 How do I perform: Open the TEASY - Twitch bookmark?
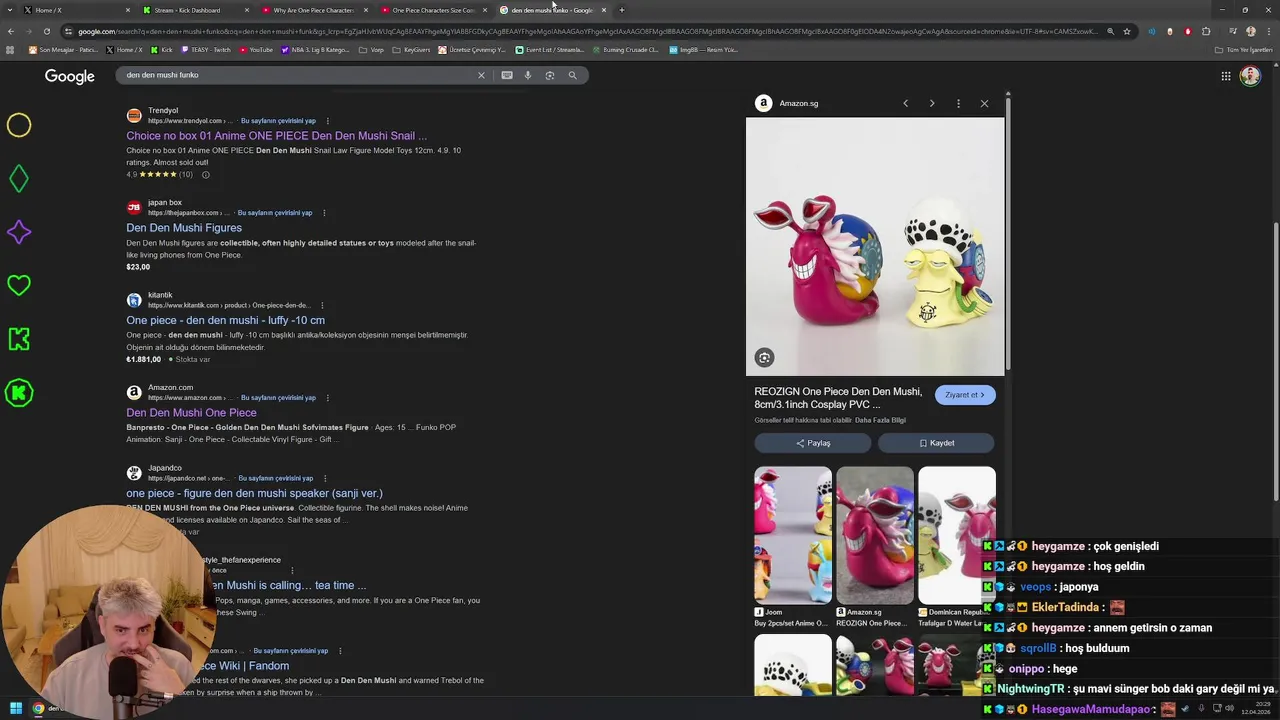206,49
